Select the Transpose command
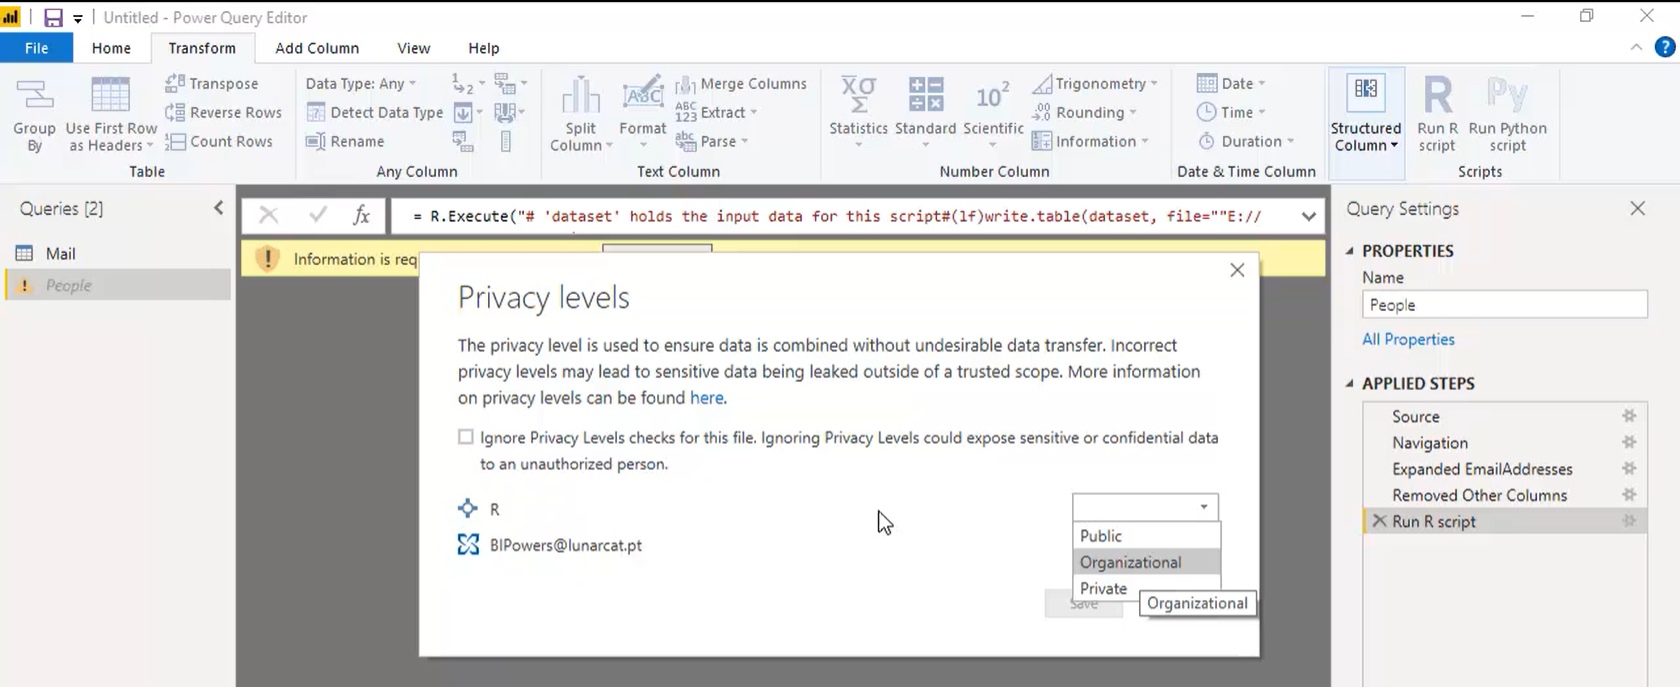This screenshot has height=687, width=1680. [x=212, y=84]
